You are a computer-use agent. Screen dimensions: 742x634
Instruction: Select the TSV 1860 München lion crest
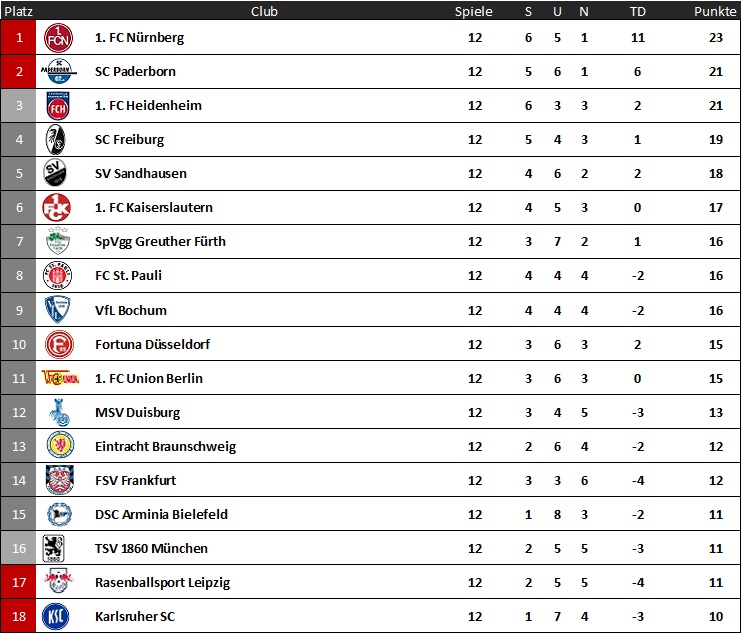53,548
